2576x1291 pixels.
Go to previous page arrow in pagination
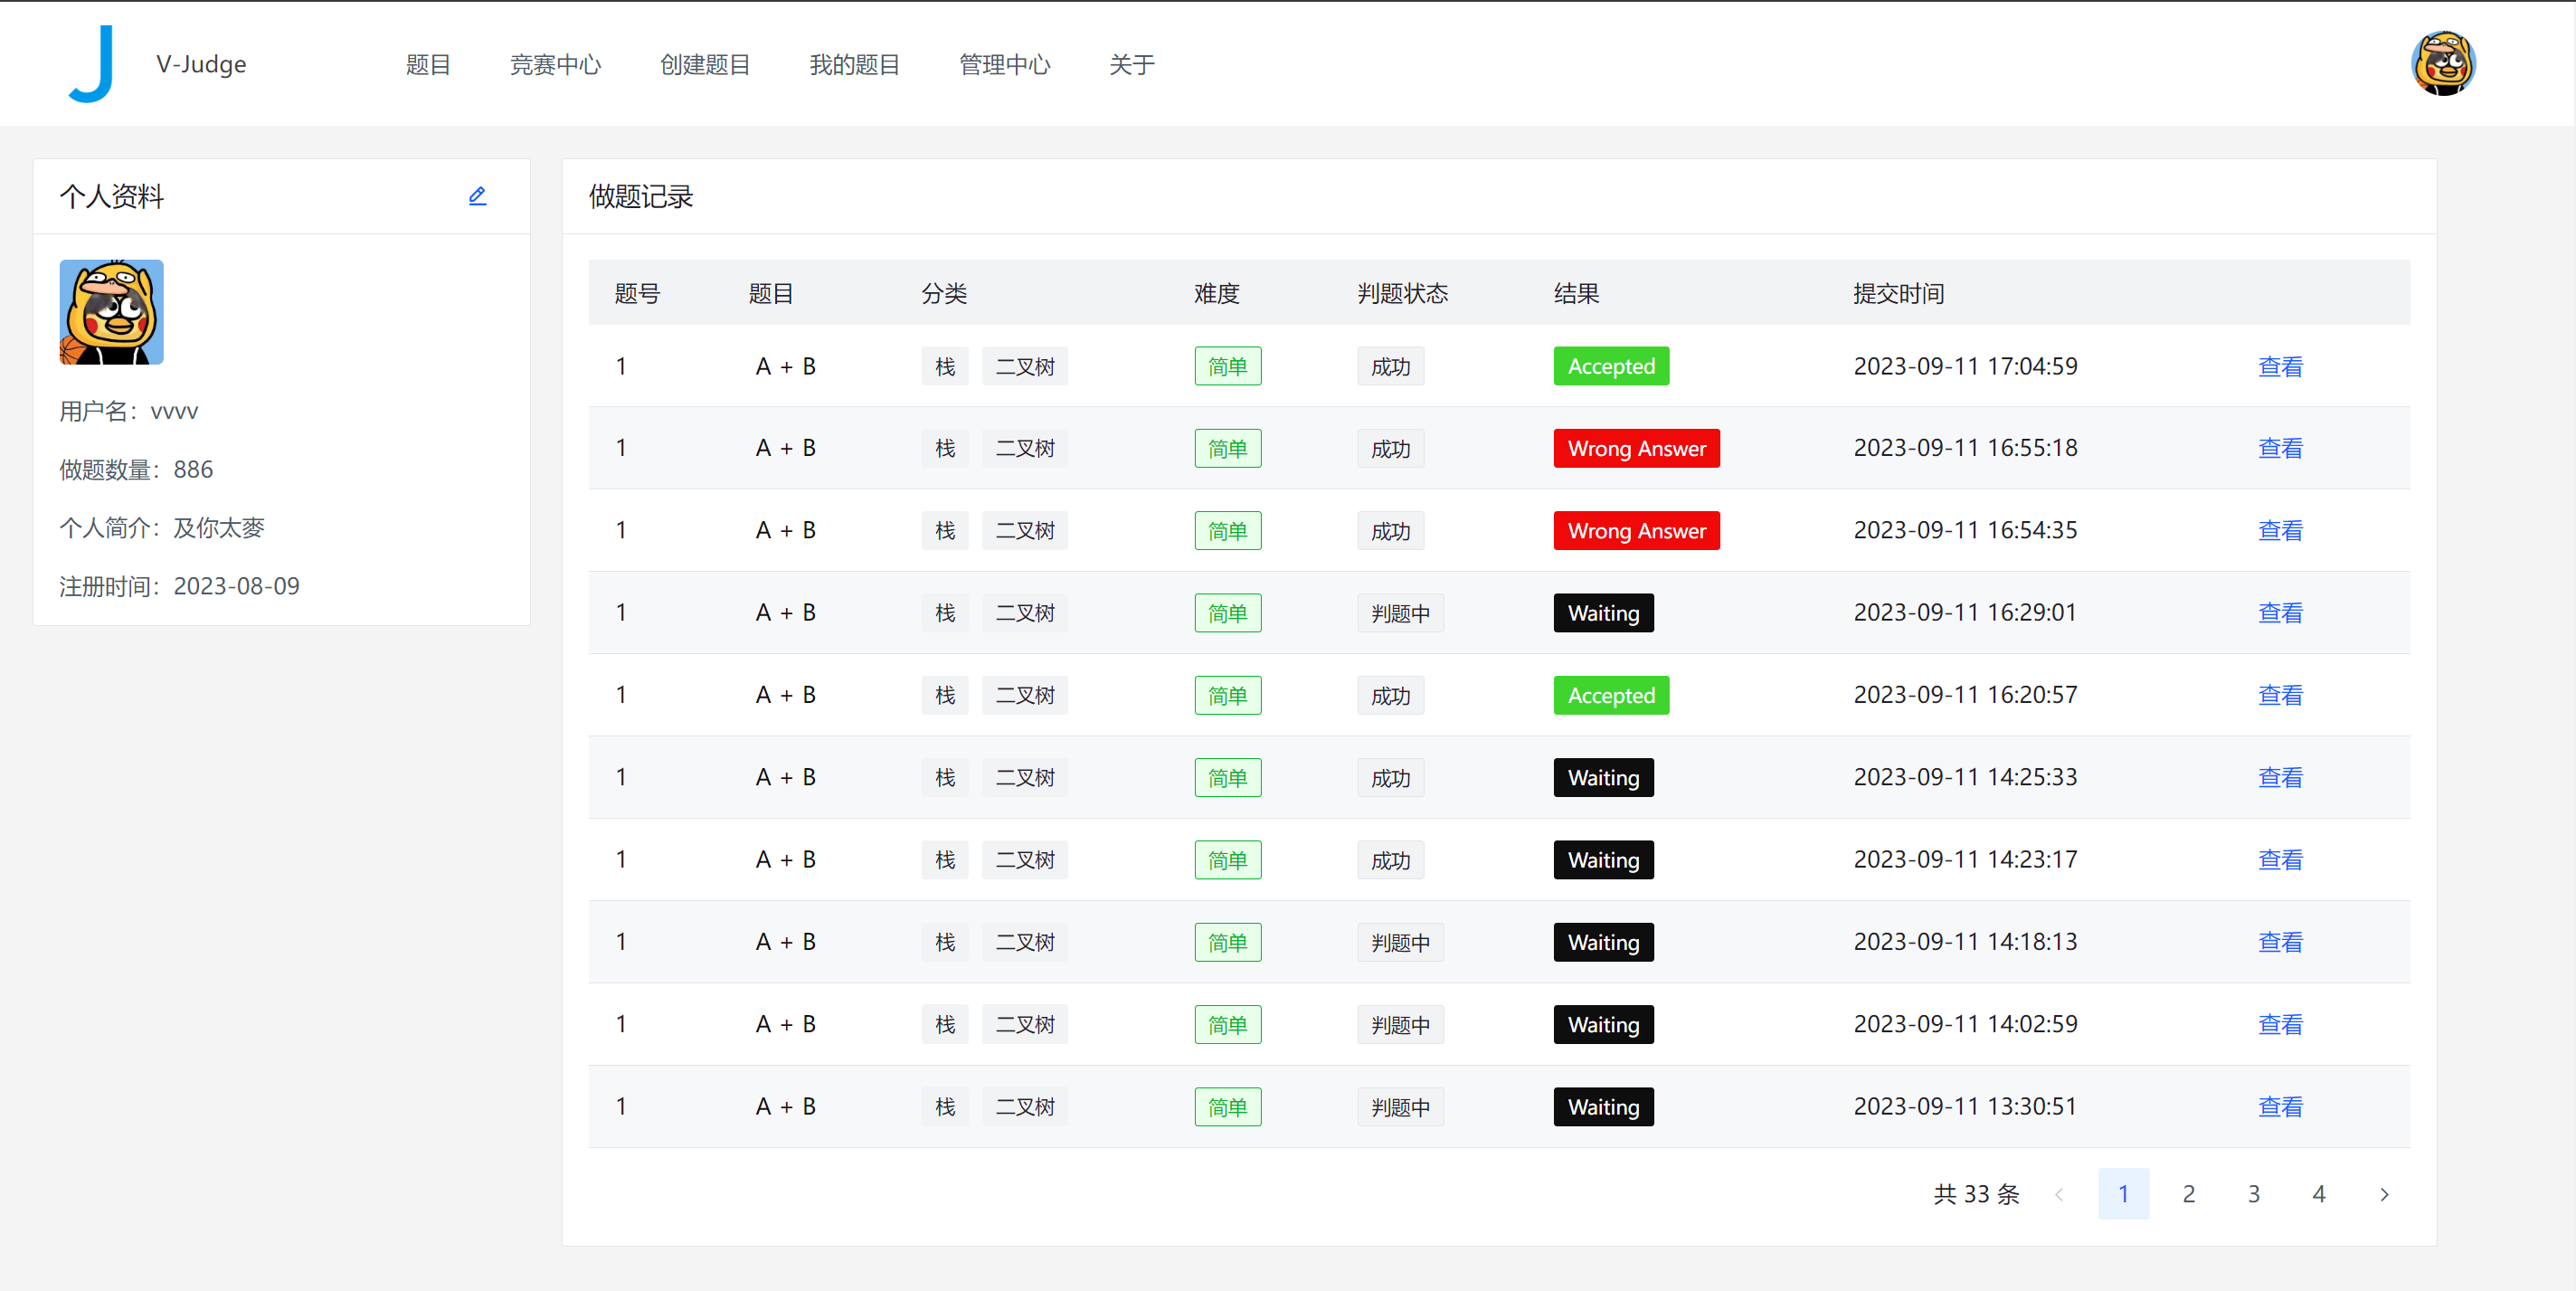(2059, 1194)
